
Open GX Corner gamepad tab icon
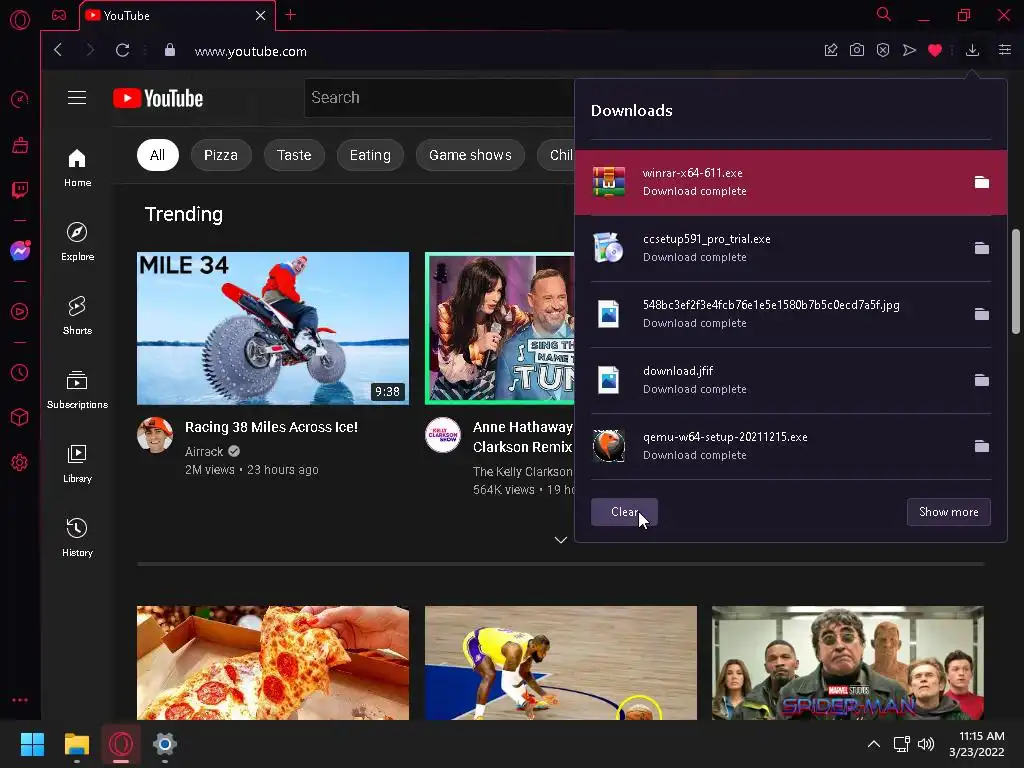click(x=59, y=15)
